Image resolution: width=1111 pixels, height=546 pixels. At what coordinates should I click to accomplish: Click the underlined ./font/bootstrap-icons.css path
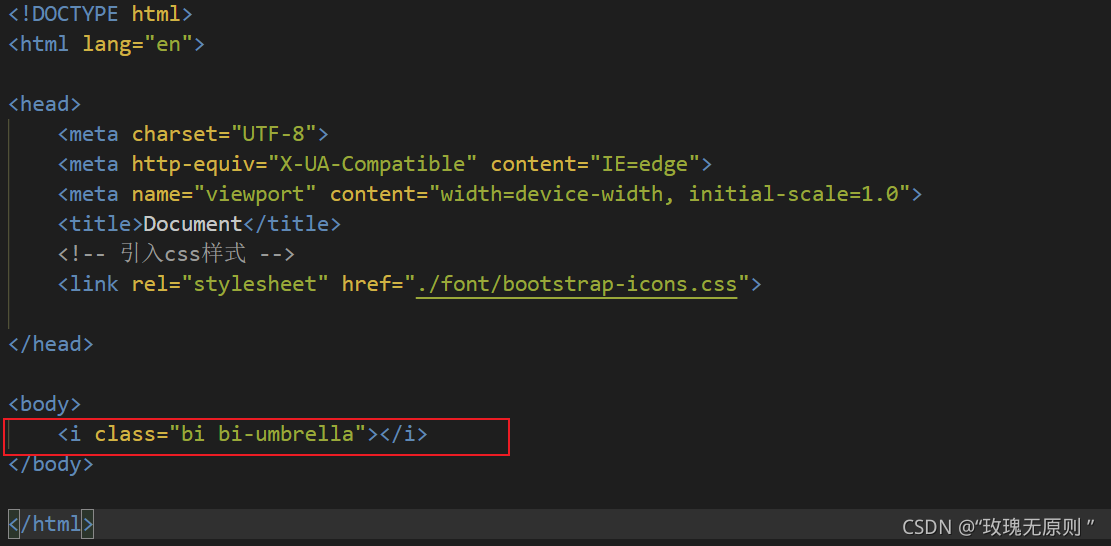(x=577, y=285)
